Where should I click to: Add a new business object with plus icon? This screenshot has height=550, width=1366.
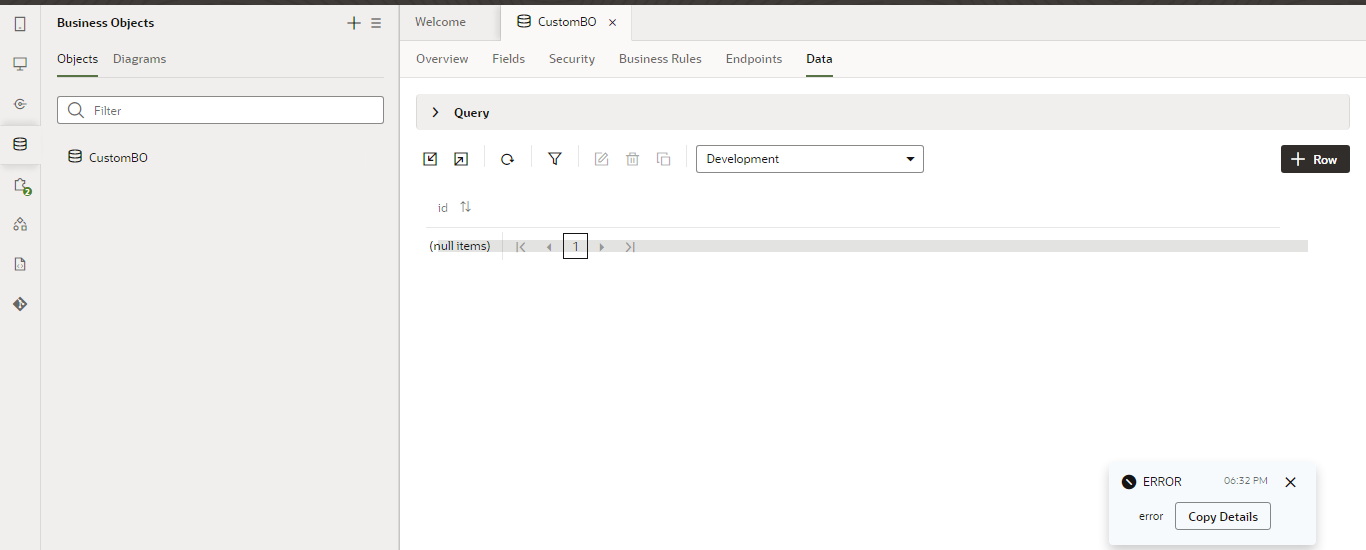(x=353, y=23)
